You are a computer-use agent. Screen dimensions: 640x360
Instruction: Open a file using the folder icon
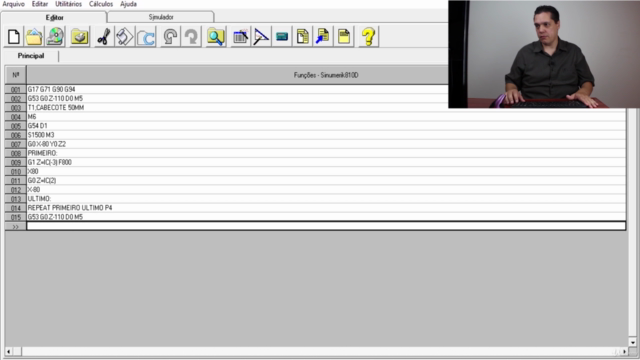click(34, 37)
